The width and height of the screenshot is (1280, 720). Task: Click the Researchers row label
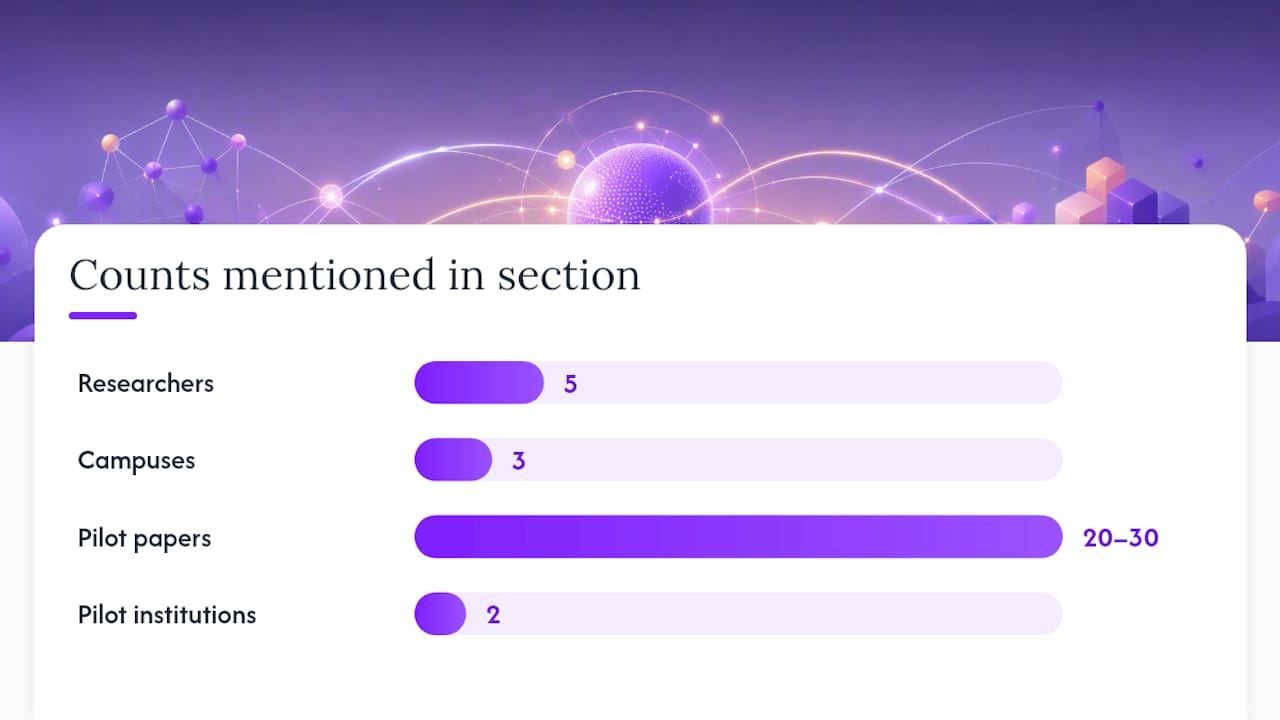(x=146, y=383)
